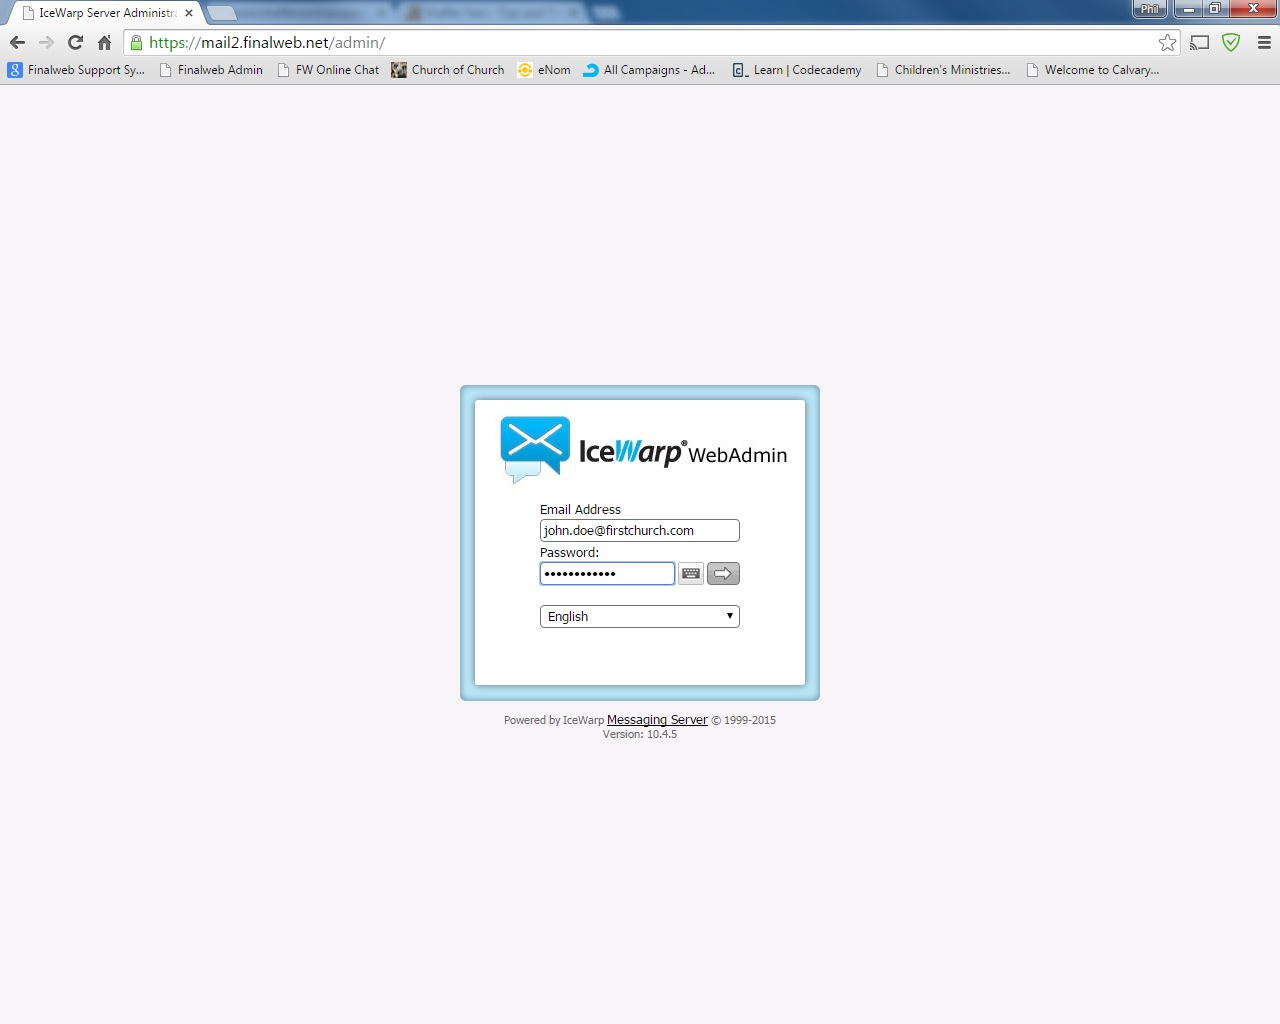The width and height of the screenshot is (1280, 1024).
Task: Click the green padlock security icon
Action: tap(137, 42)
